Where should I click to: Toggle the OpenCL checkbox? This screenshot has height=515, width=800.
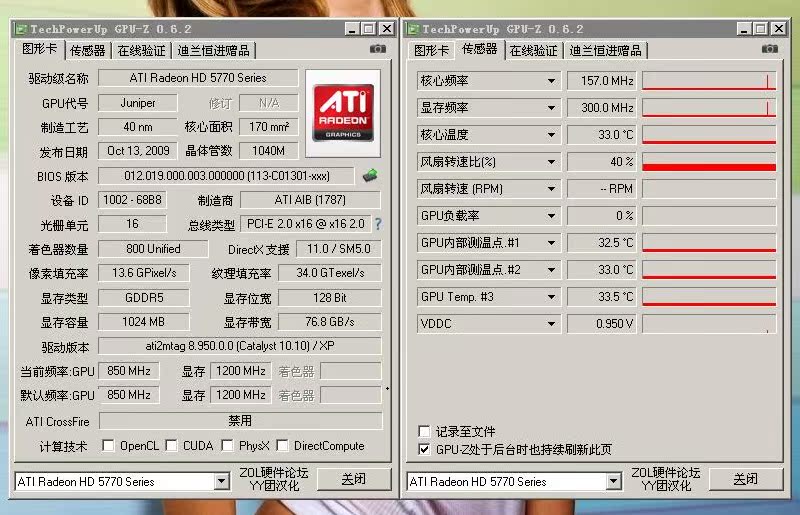point(109,446)
